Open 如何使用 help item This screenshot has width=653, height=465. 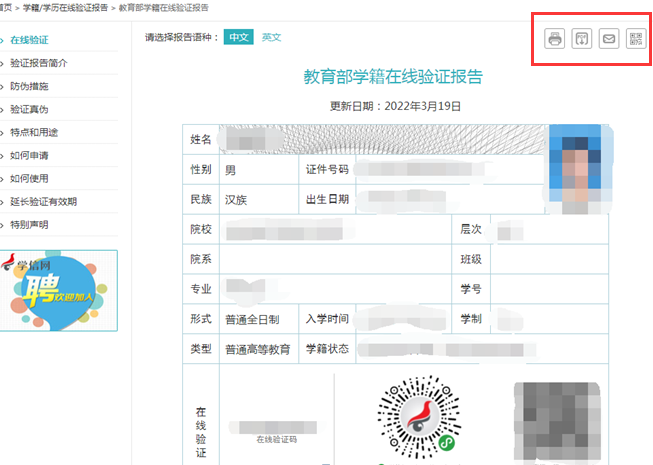click(29, 178)
